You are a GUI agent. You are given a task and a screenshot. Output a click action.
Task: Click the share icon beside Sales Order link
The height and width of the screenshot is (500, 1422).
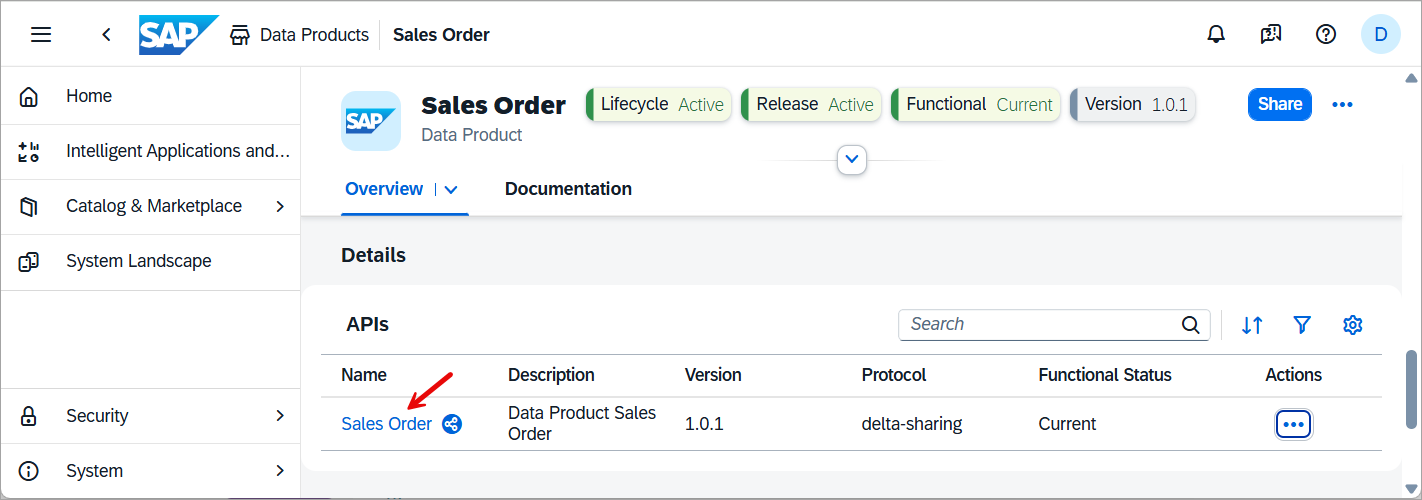(452, 424)
